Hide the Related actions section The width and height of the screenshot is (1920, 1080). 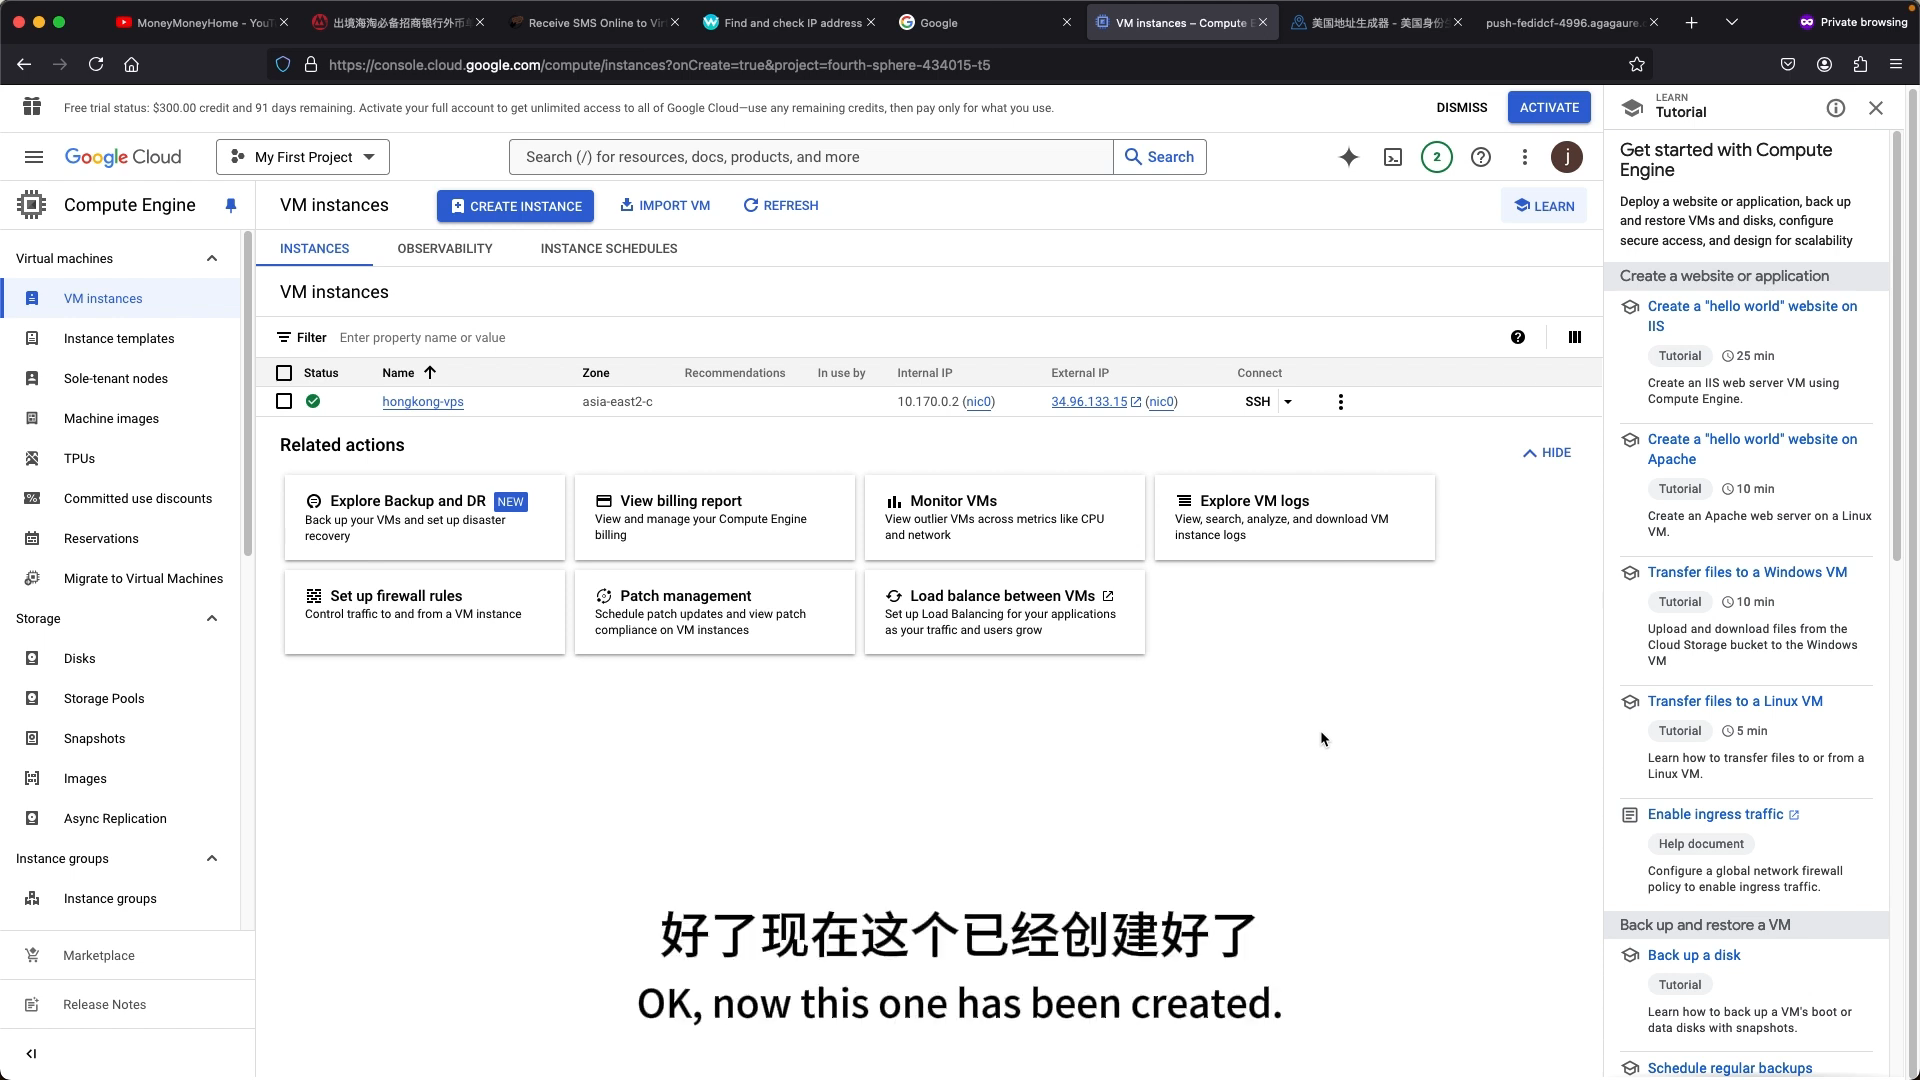1547,453
